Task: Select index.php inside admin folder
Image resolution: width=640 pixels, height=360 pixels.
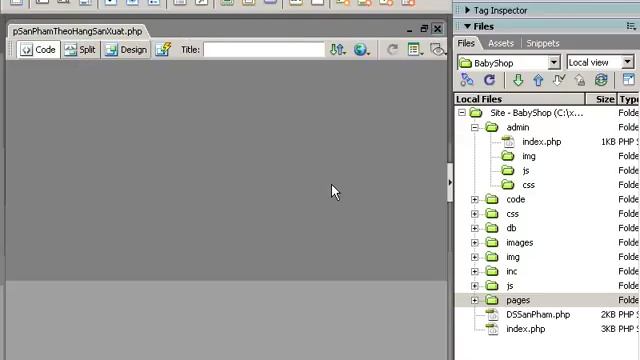Action: (542, 142)
